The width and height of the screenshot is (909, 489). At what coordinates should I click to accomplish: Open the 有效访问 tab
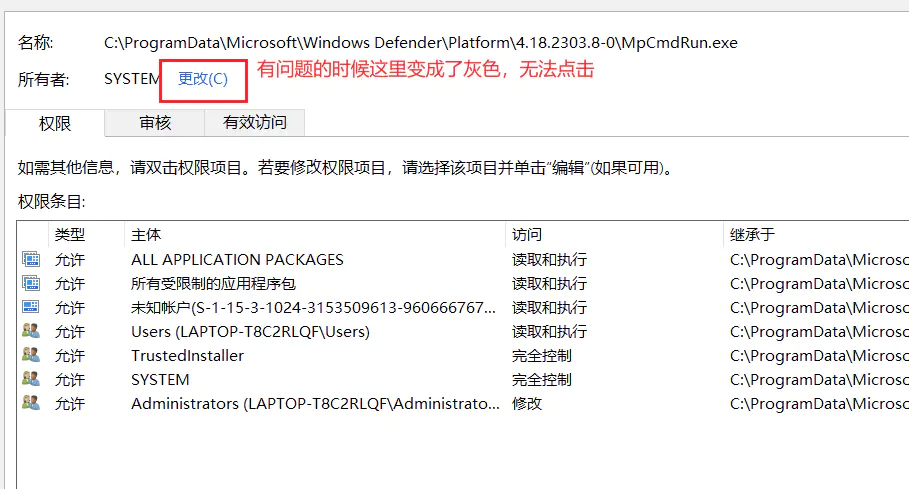click(254, 122)
